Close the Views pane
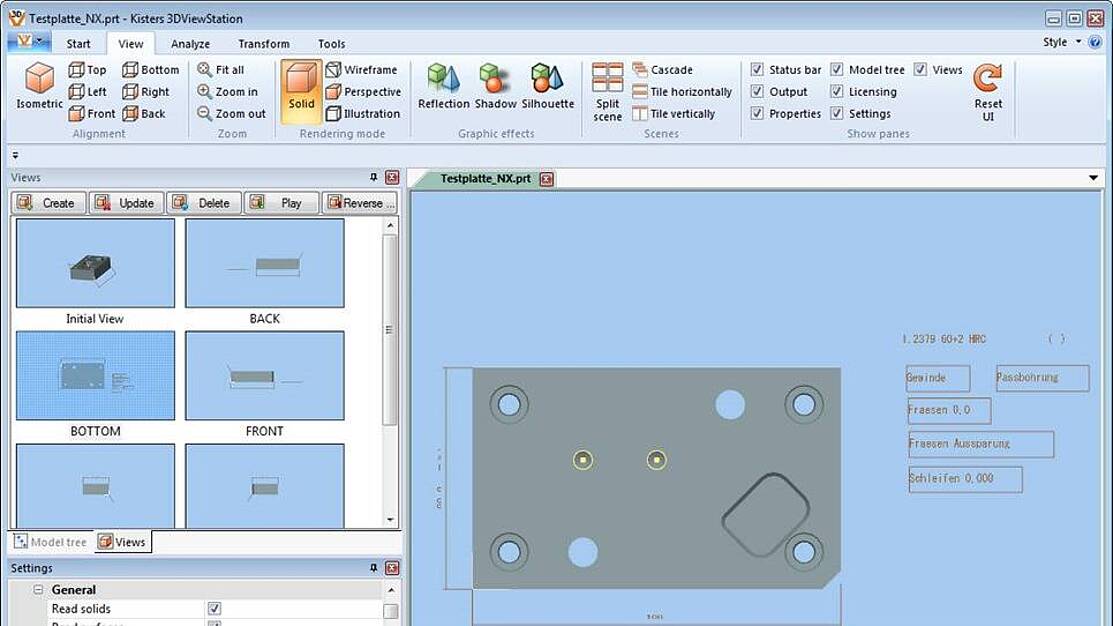1113x626 pixels. (x=392, y=177)
